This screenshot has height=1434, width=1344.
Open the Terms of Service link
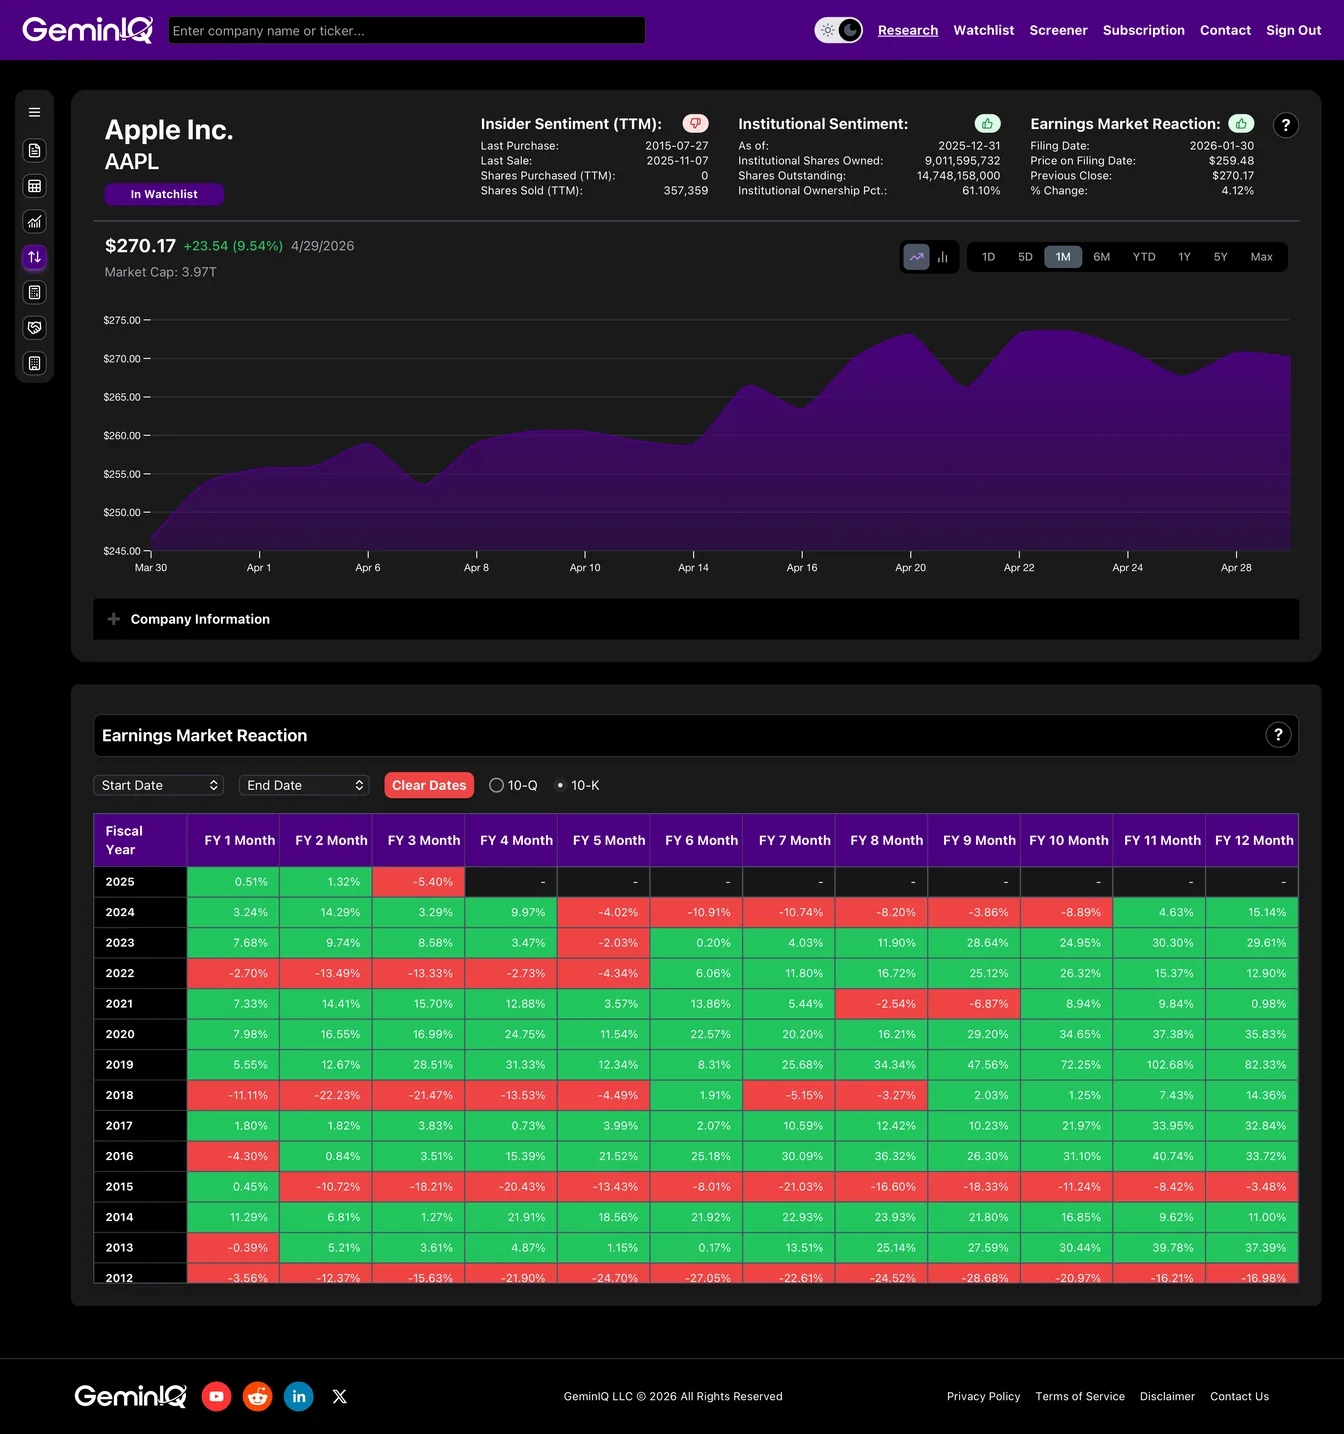click(1080, 1396)
